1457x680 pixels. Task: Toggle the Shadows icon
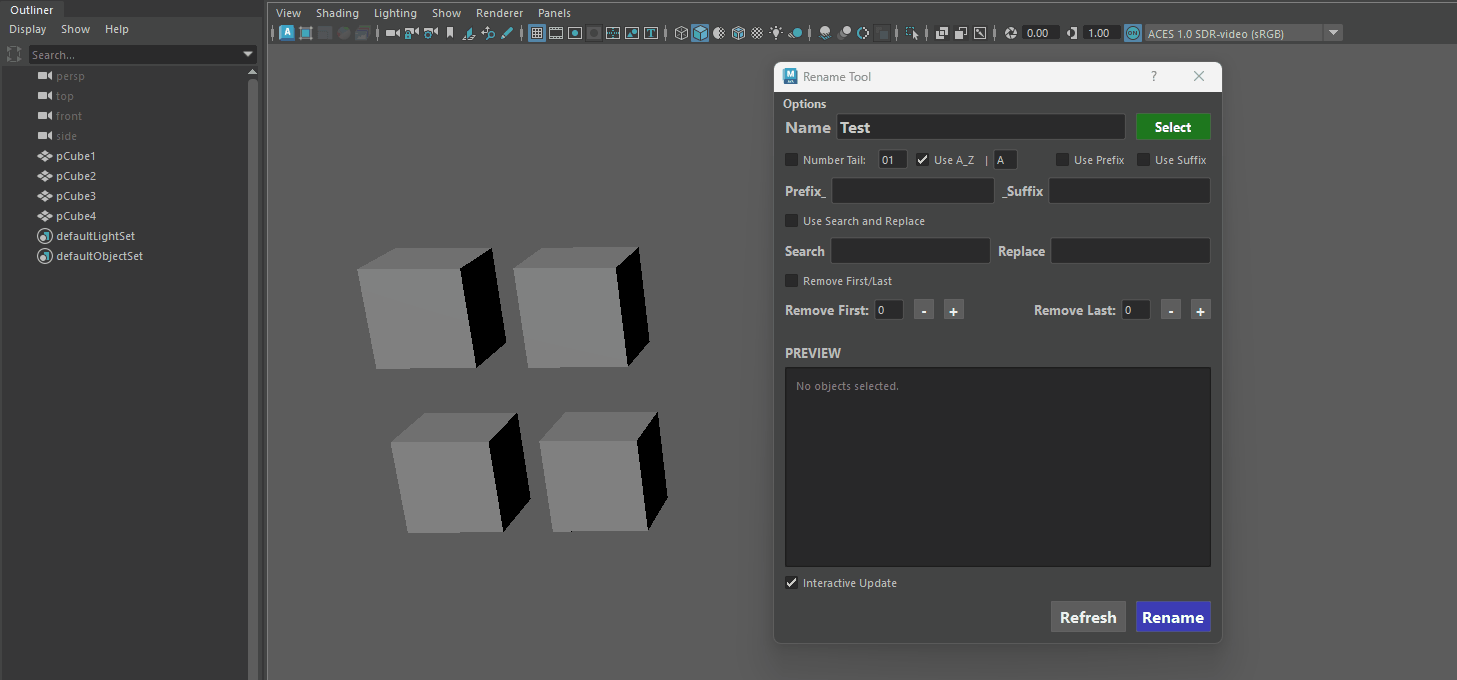[x=795, y=33]
